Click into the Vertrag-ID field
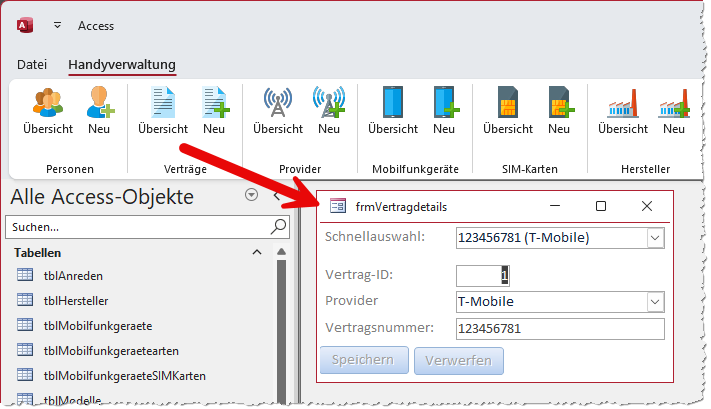 pos(483,275)
